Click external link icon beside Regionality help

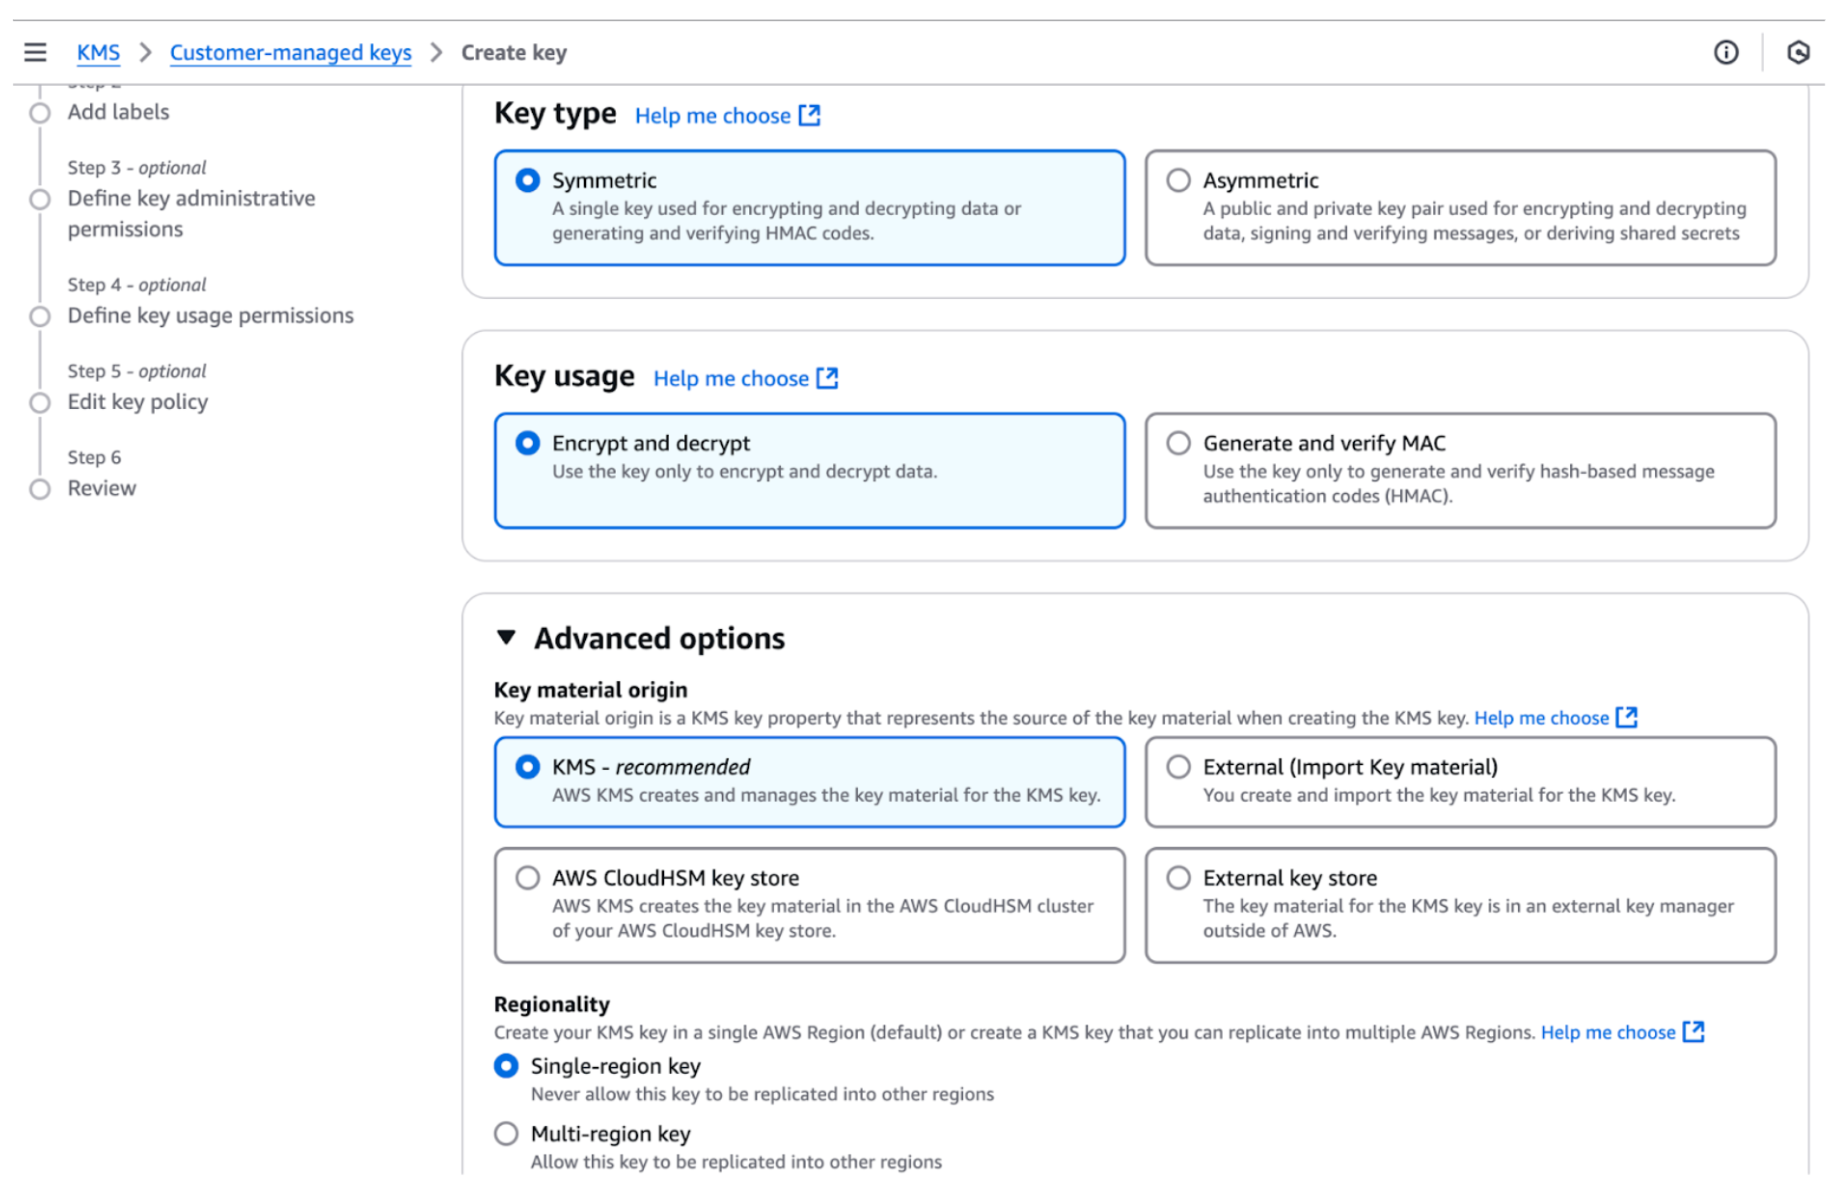[1693, 1031]
